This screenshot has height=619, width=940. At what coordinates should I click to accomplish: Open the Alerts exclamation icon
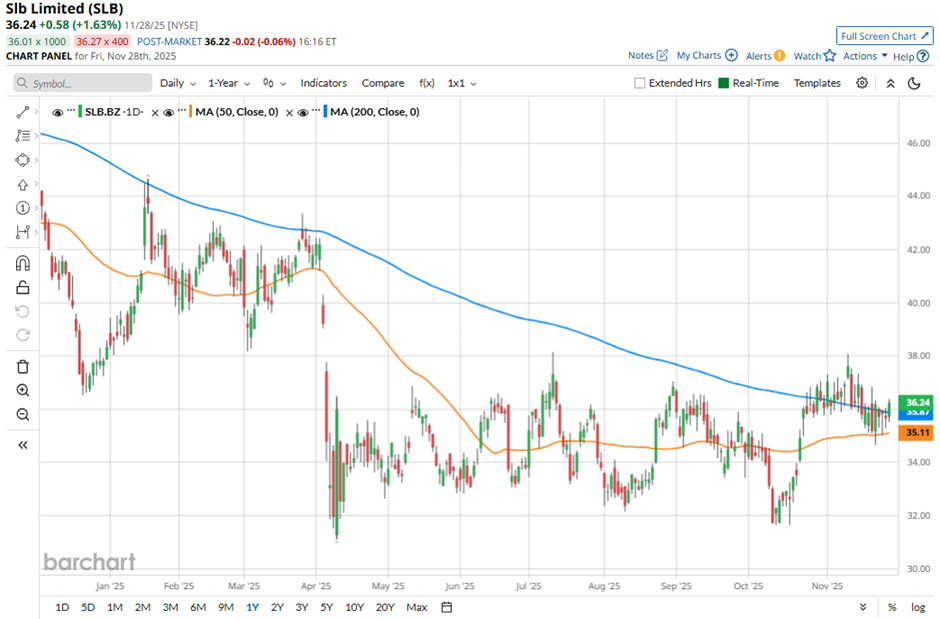click(779, 56)
